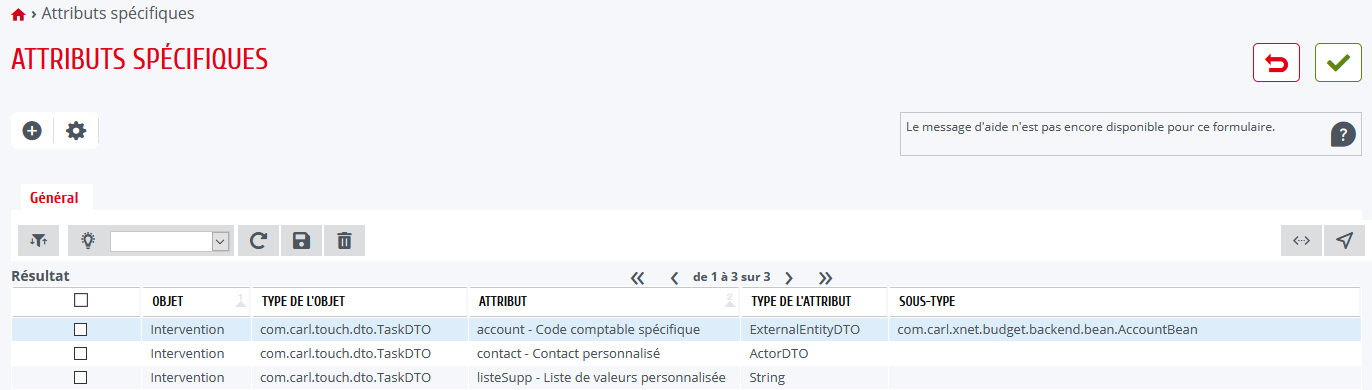
Task: Click the red home icon in breadcrumb
Action: tap(18, 15)
